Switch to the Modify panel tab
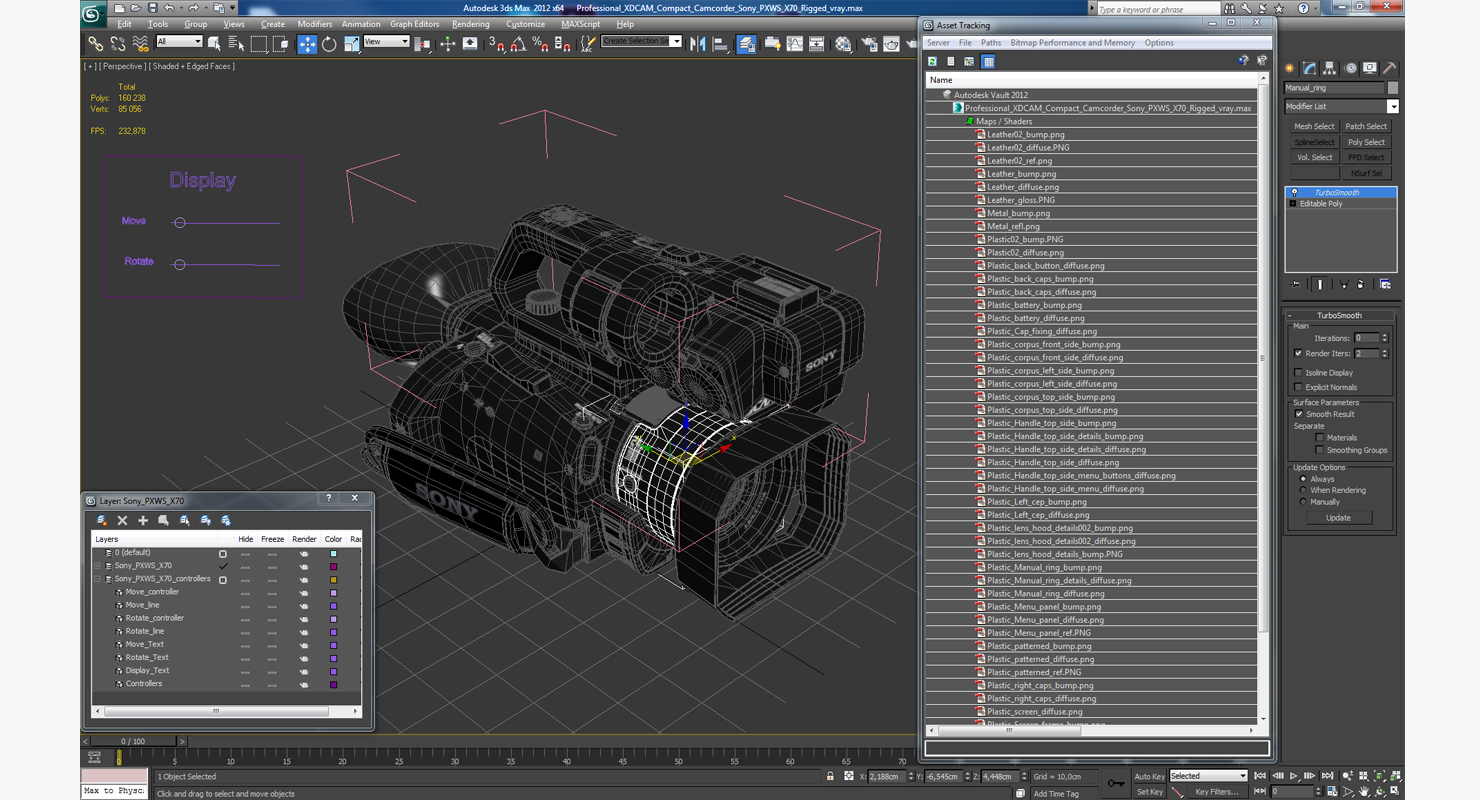 [1310, 68]
